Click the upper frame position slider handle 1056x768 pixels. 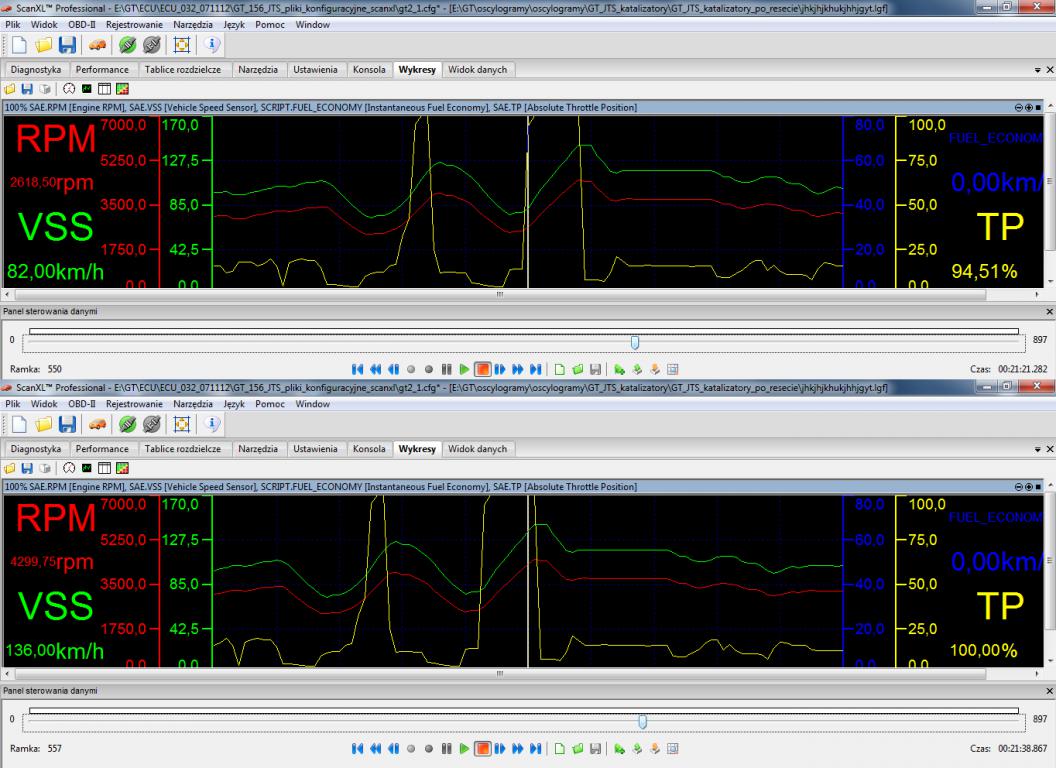tap(634, 341)
